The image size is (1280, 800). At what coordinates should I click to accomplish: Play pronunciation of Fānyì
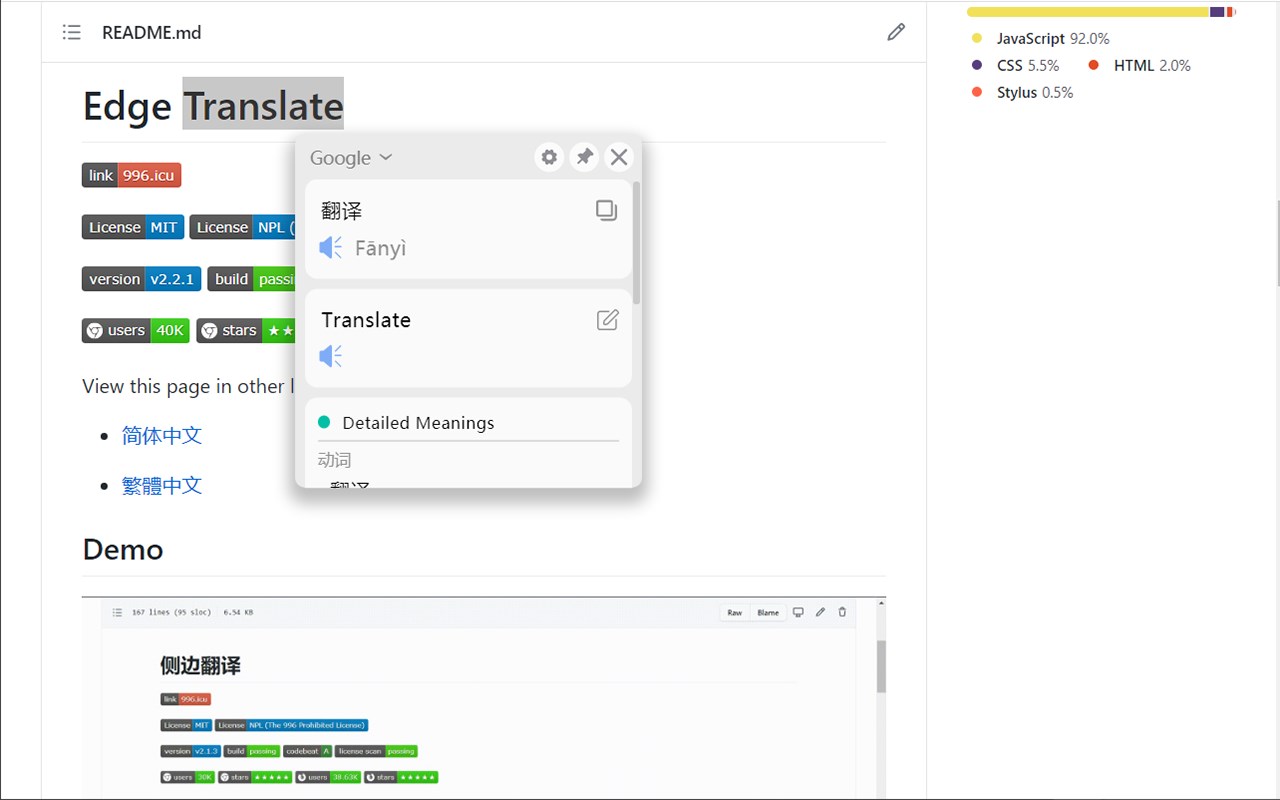331,247
